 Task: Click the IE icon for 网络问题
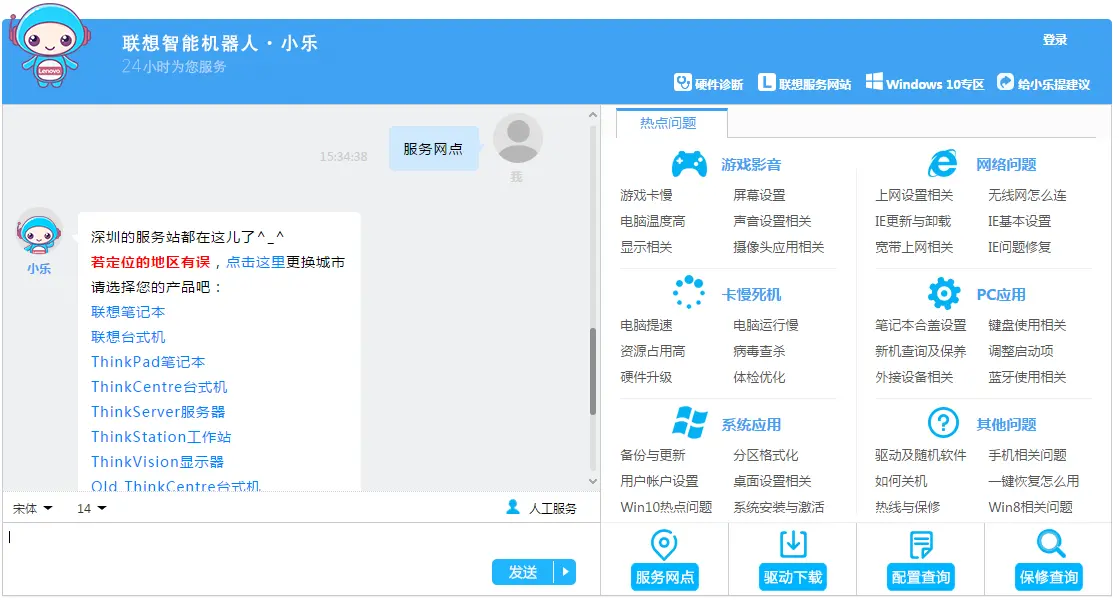tap(943, 164)
